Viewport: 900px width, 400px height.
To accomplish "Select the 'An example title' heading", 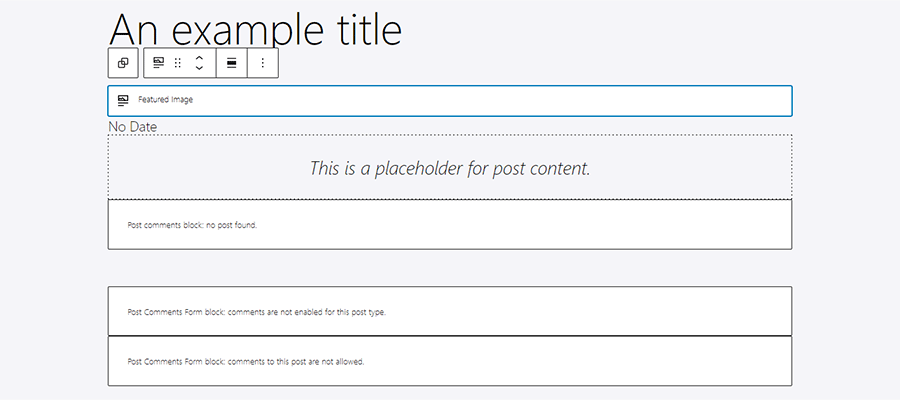I will coord(255,29).
